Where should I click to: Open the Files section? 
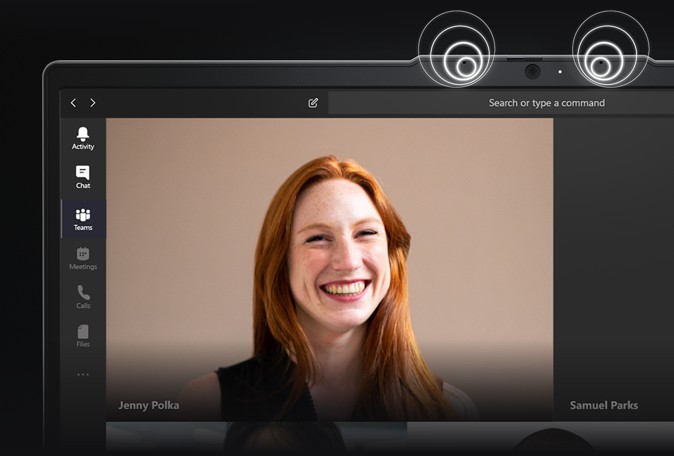83,336
